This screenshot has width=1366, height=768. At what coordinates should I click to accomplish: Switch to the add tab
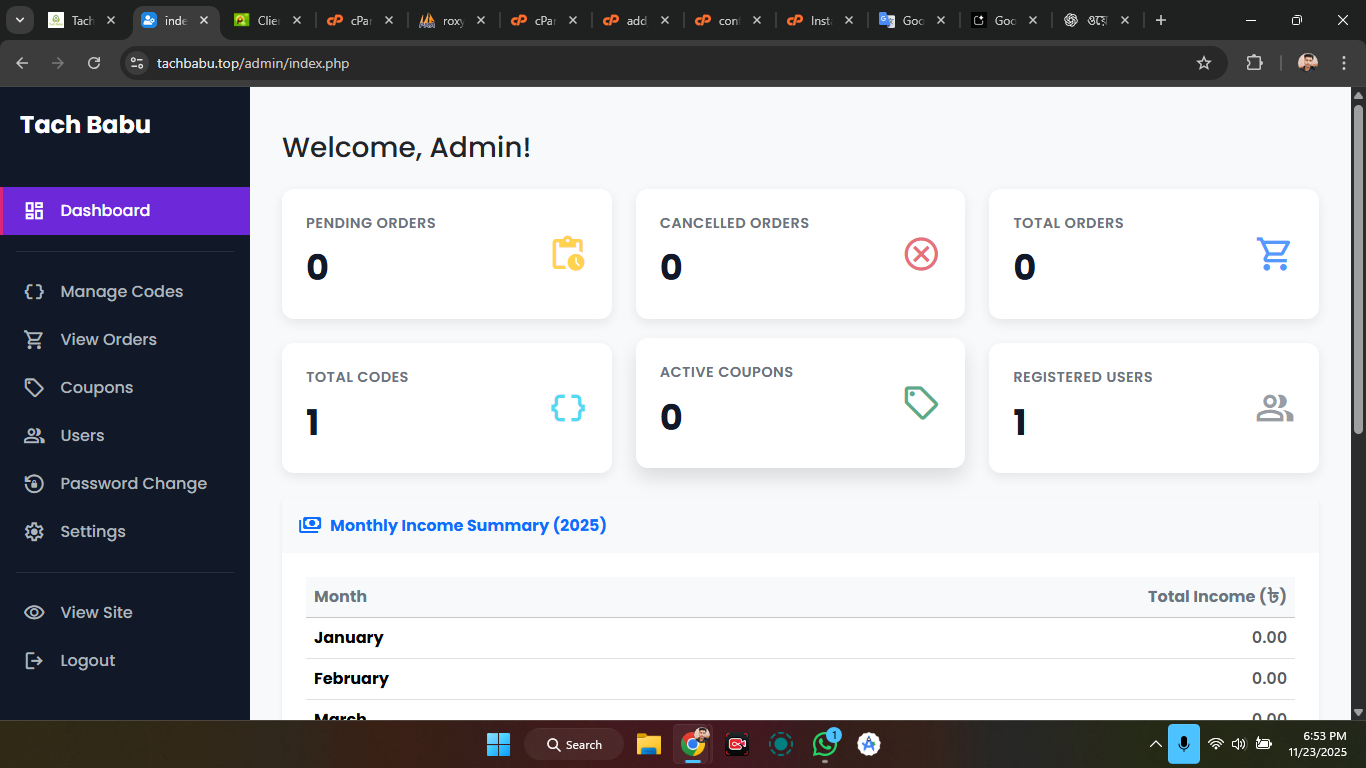(x=637, y=20)
